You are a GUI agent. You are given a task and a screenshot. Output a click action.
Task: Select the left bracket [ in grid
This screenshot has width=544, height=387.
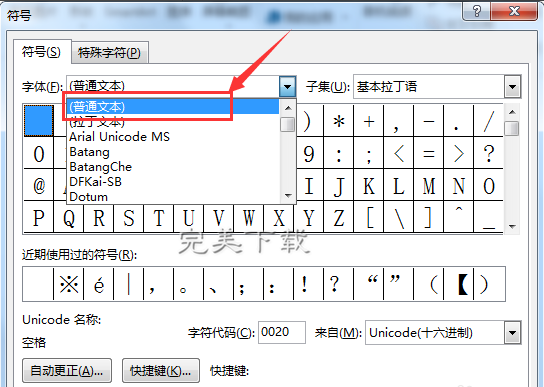coord(369,217)
